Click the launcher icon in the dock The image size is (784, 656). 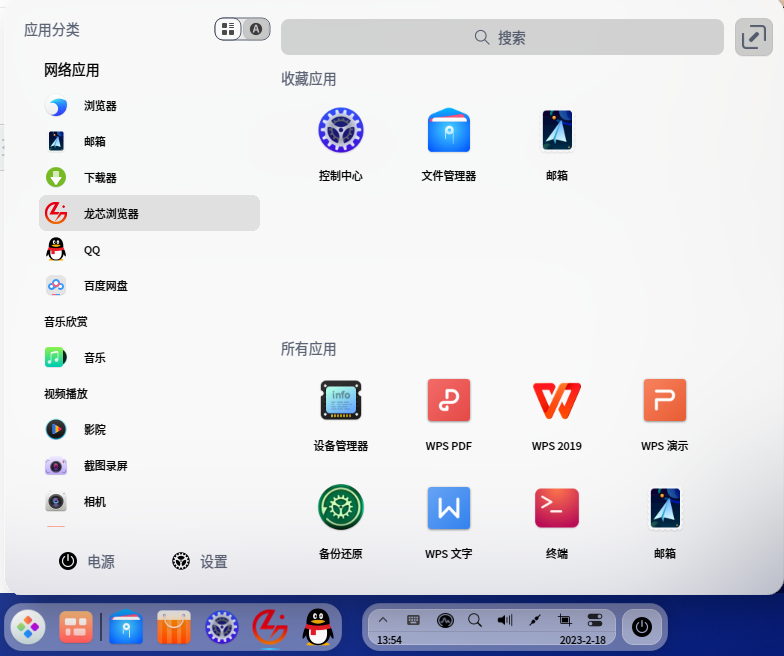(x=28, y=626)
